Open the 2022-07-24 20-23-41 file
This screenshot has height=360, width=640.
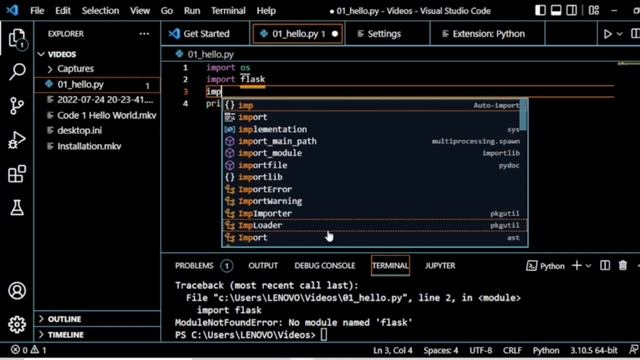pos(98,100)
